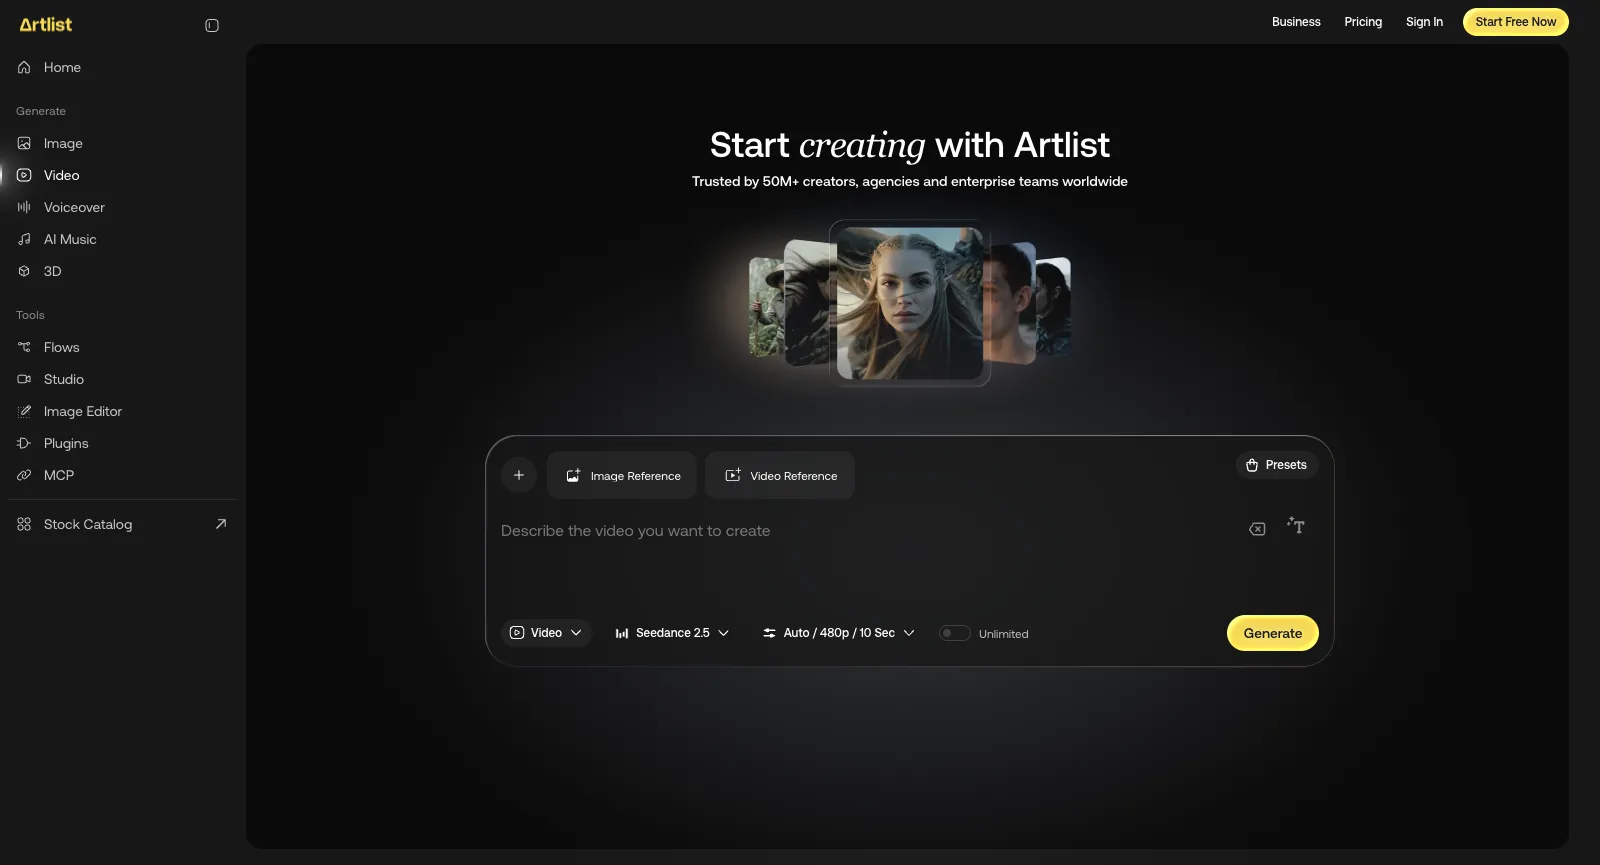
Task: Click the Home house icon
Action: pos(24,67)
